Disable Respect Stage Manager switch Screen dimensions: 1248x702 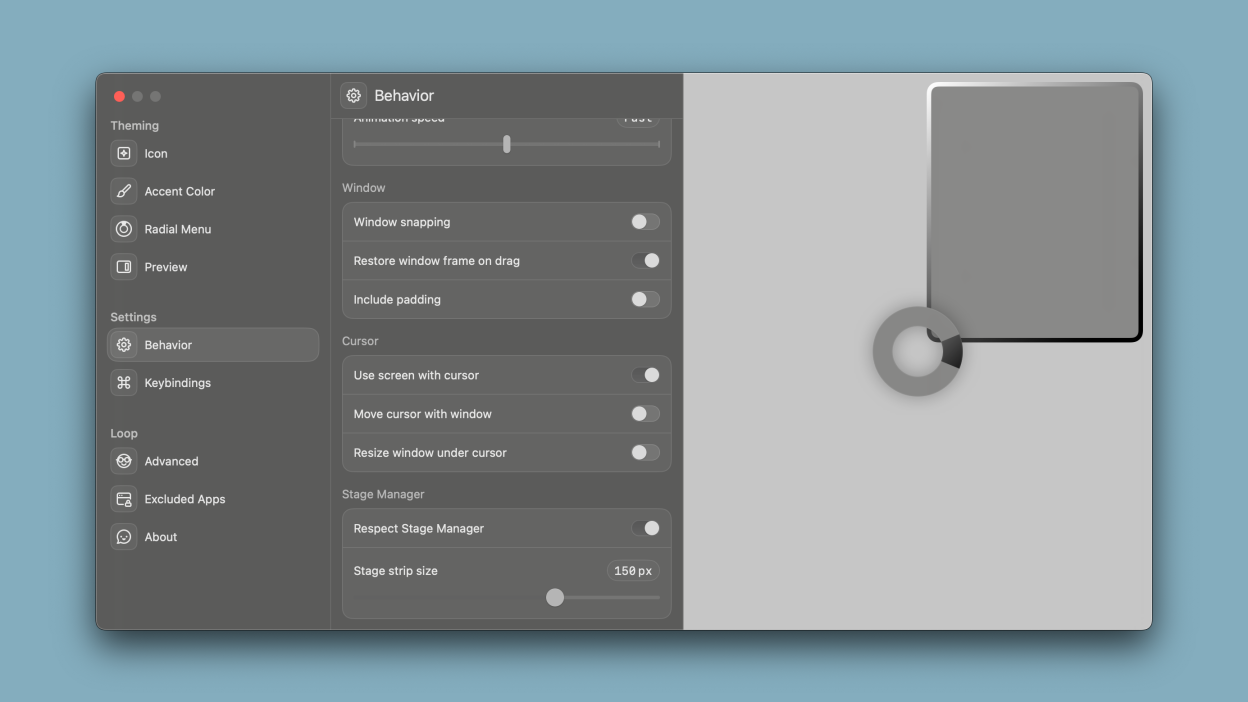point(645,528)
